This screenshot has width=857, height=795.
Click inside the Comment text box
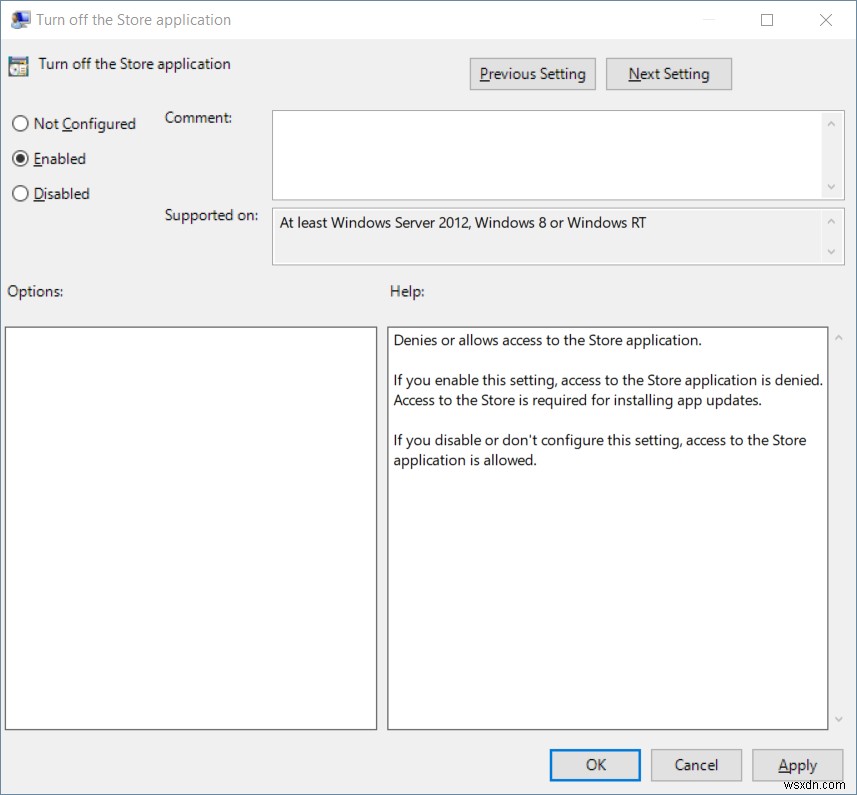point(547,155)
